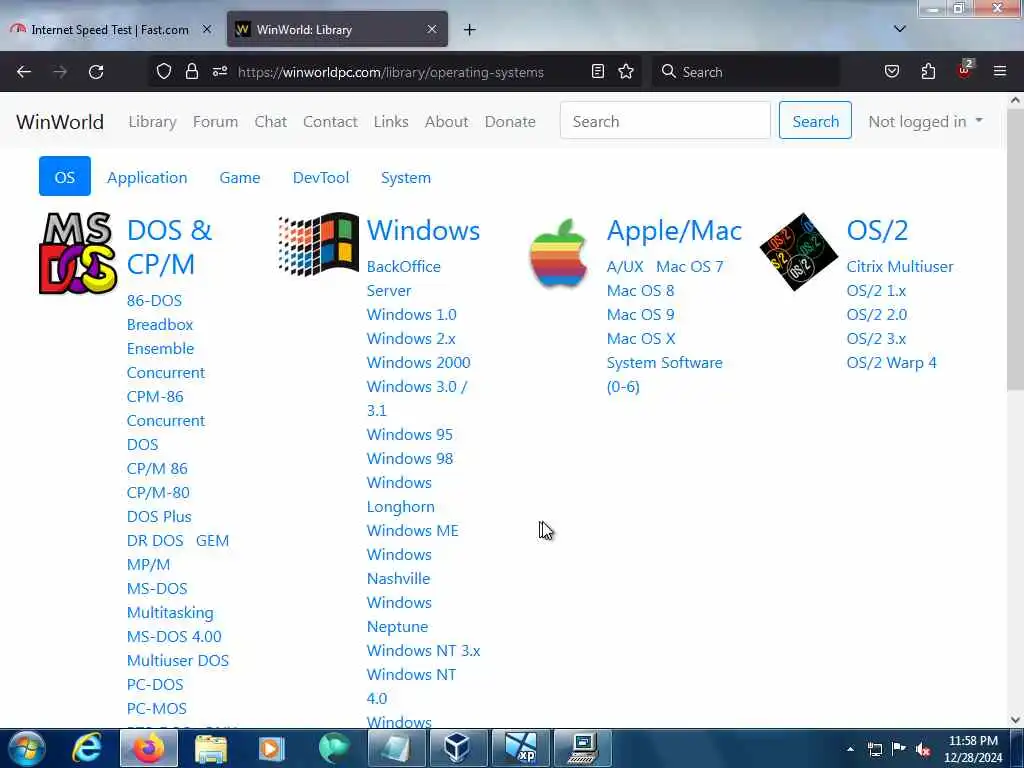The width and height of the screenshot is (1024, 768).
Task: Open the Mac OS 9 link
Action: [x=640, y=314]
